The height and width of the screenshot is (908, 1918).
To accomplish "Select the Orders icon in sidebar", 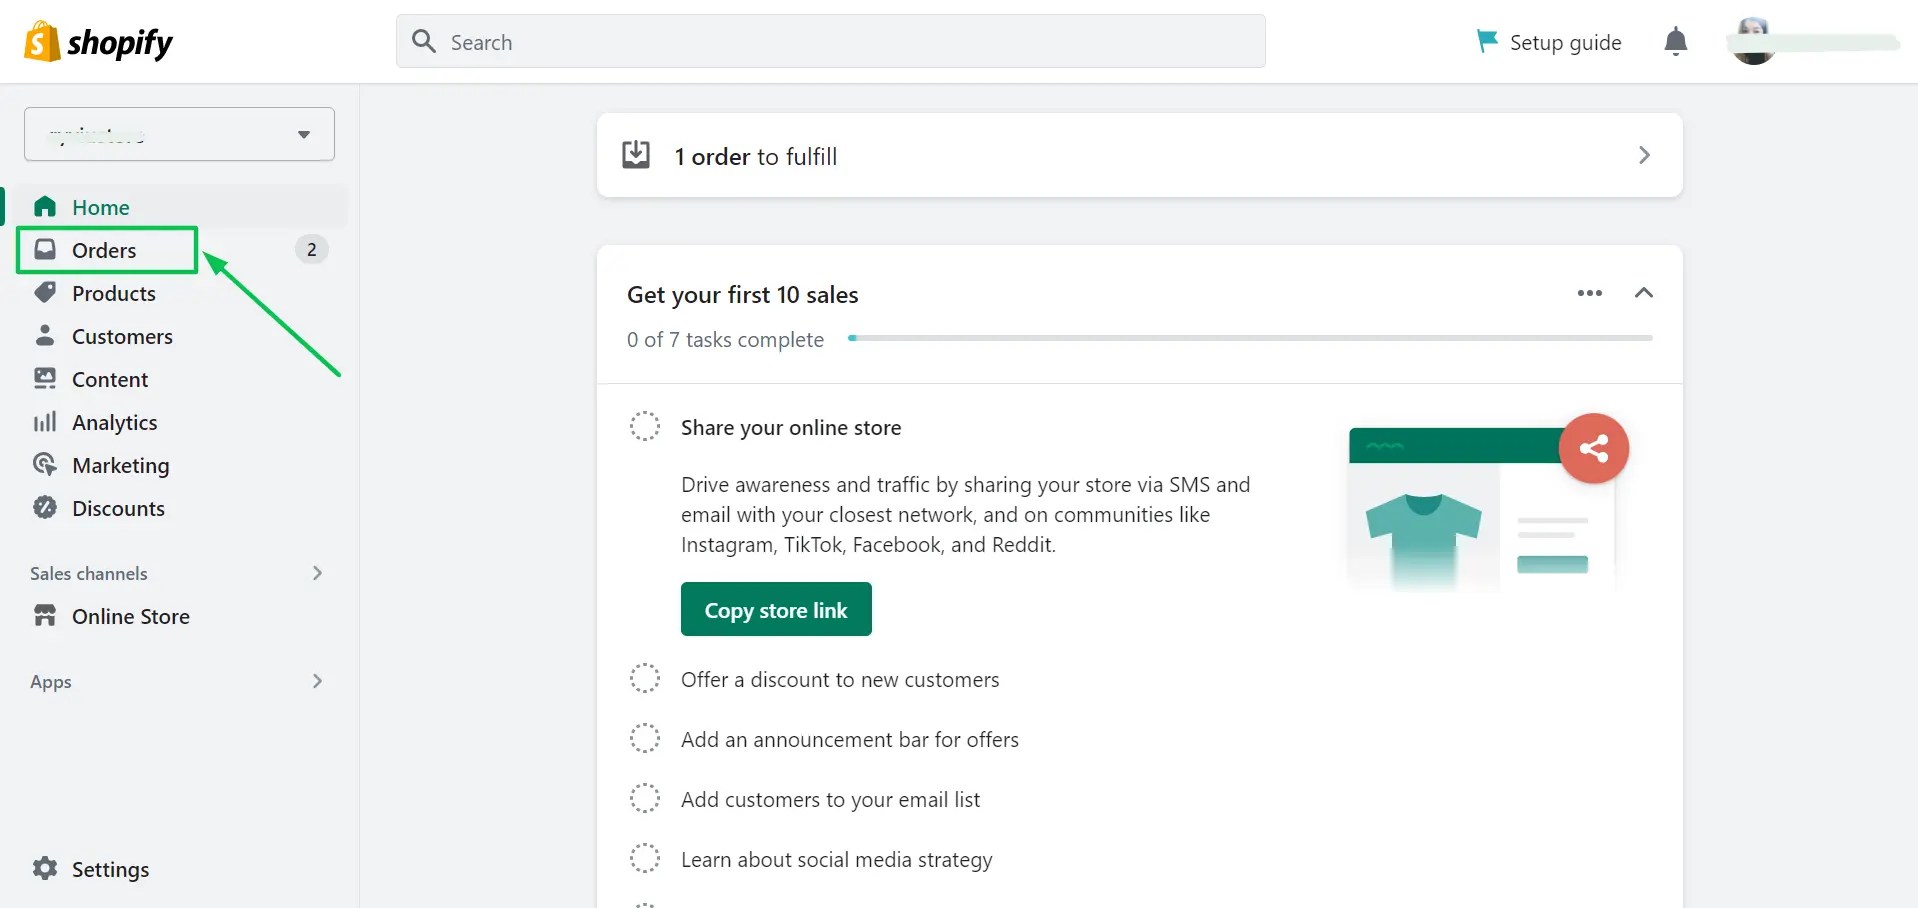I will [x=45, y=249].
